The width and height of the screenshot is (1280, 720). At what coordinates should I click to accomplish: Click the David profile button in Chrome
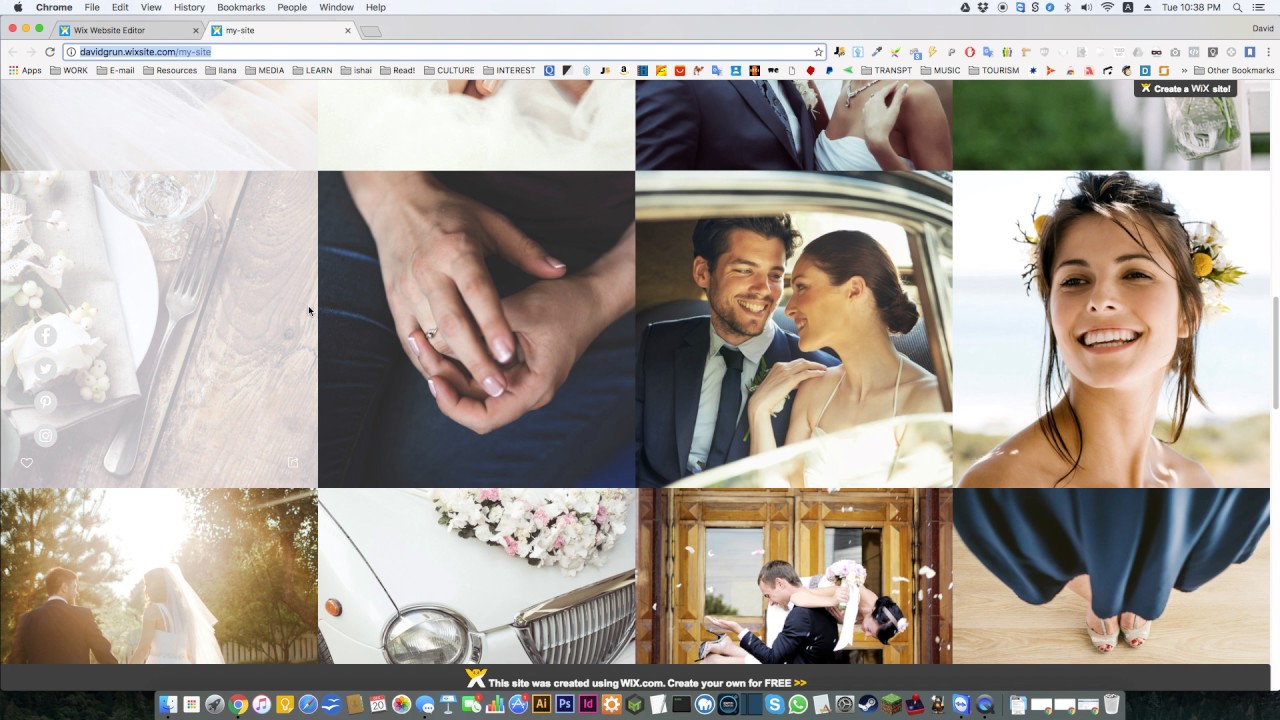point(1262,29)
